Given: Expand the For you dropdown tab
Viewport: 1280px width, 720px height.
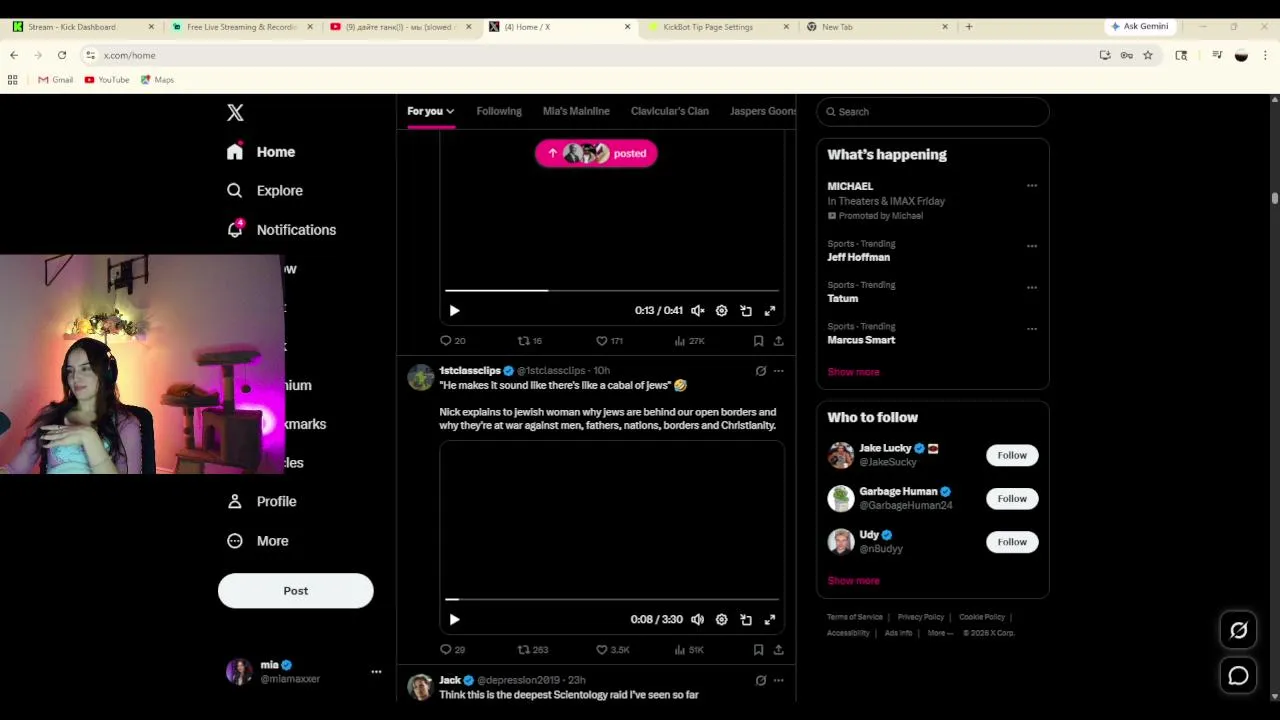Looking at the screenshot, I should tap(430, 111).
